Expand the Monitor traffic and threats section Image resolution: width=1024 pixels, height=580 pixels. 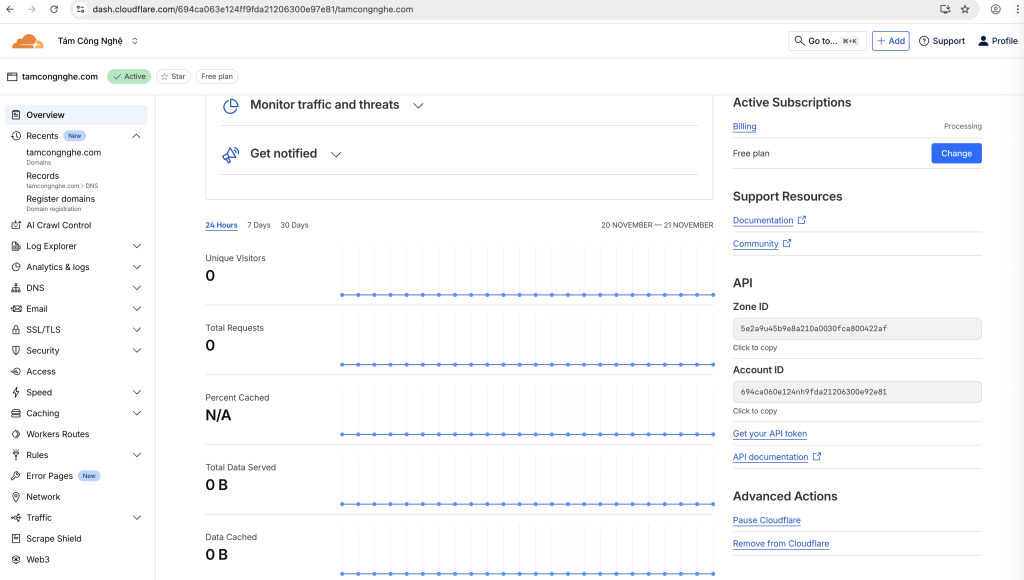(x=418, y=105)
